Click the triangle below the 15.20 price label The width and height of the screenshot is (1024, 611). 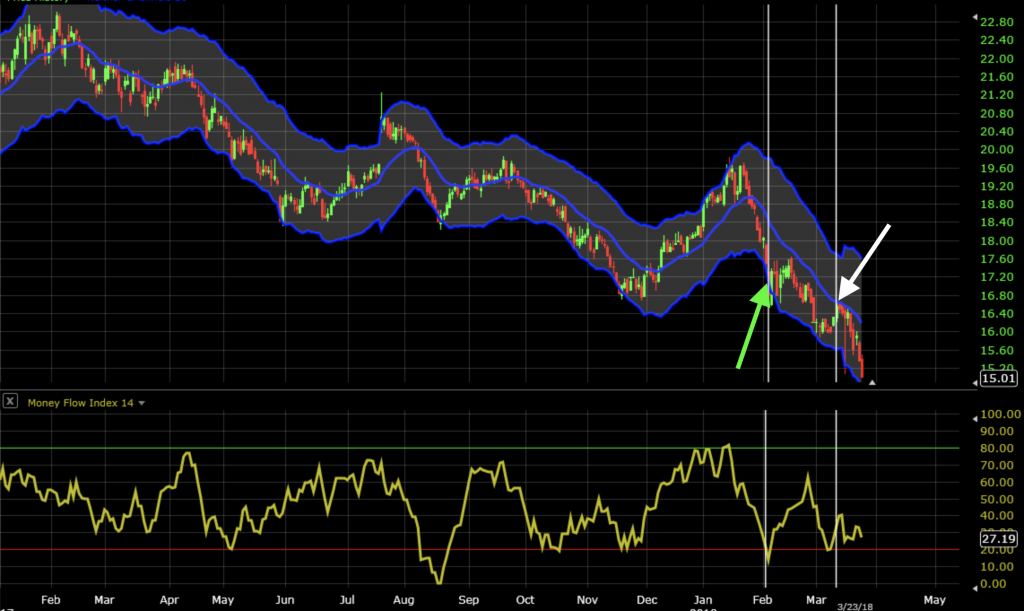872,383
